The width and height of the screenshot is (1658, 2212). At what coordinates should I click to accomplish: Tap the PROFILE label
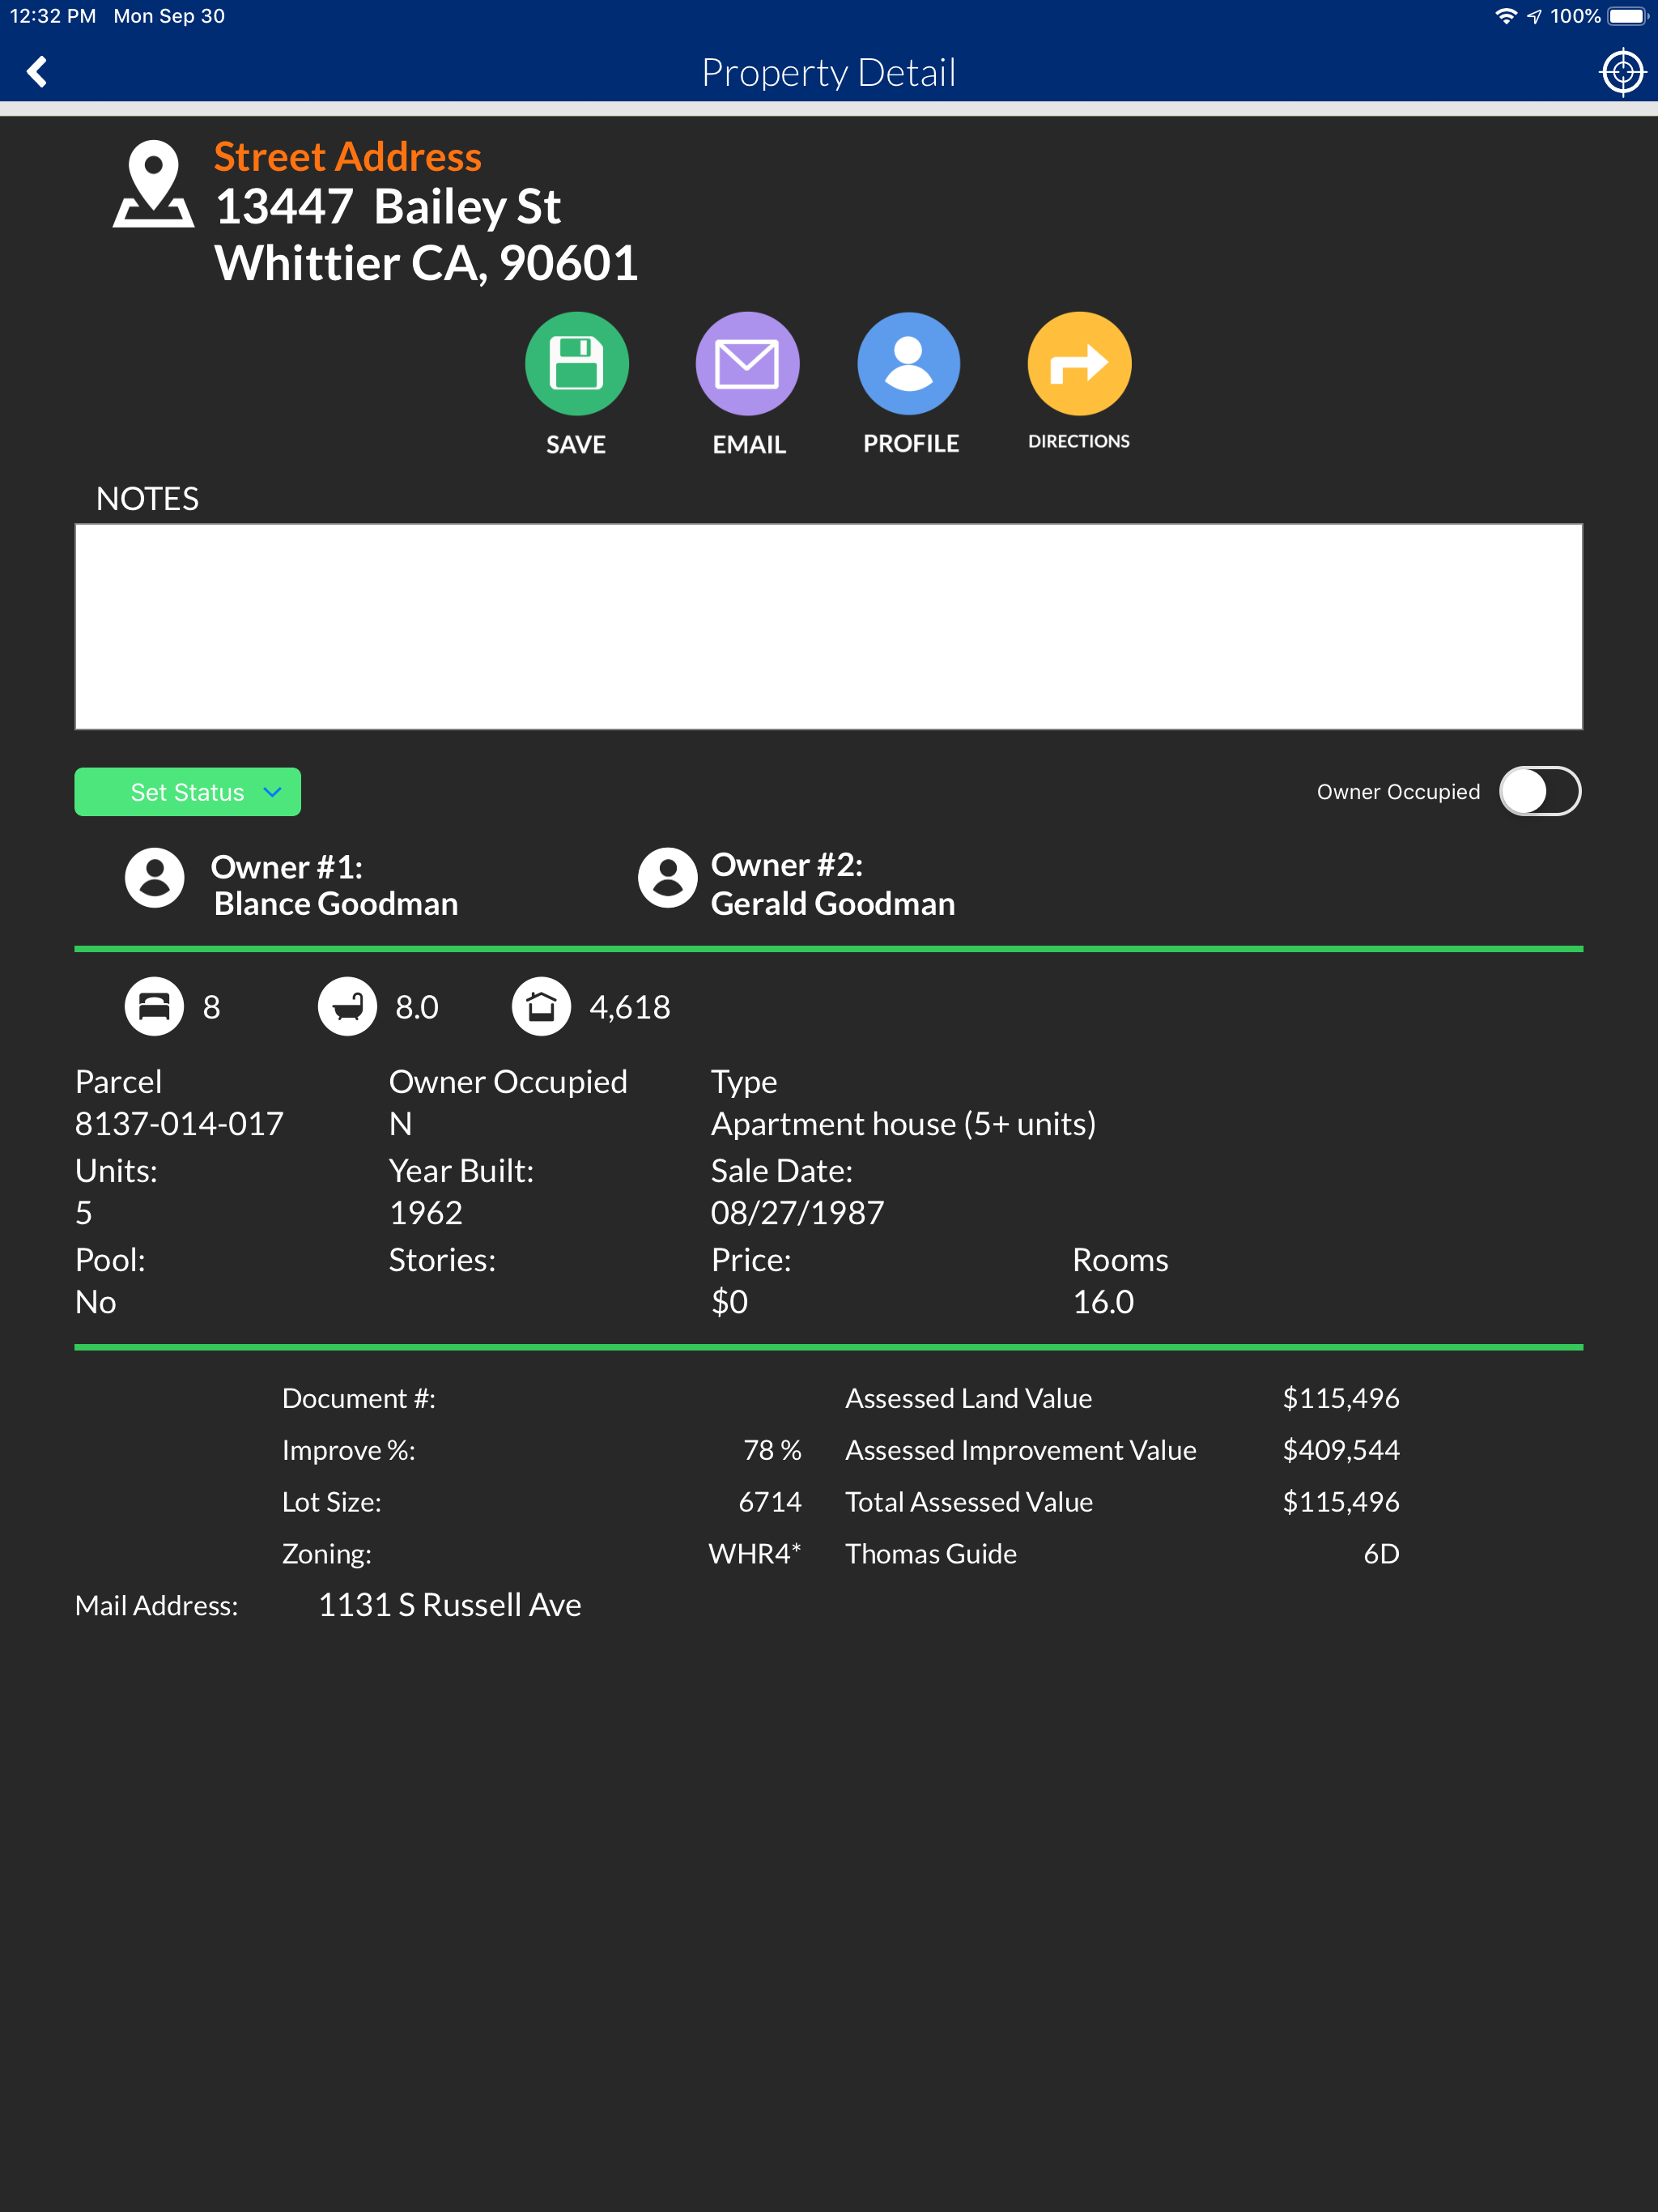tap(911, 444)
